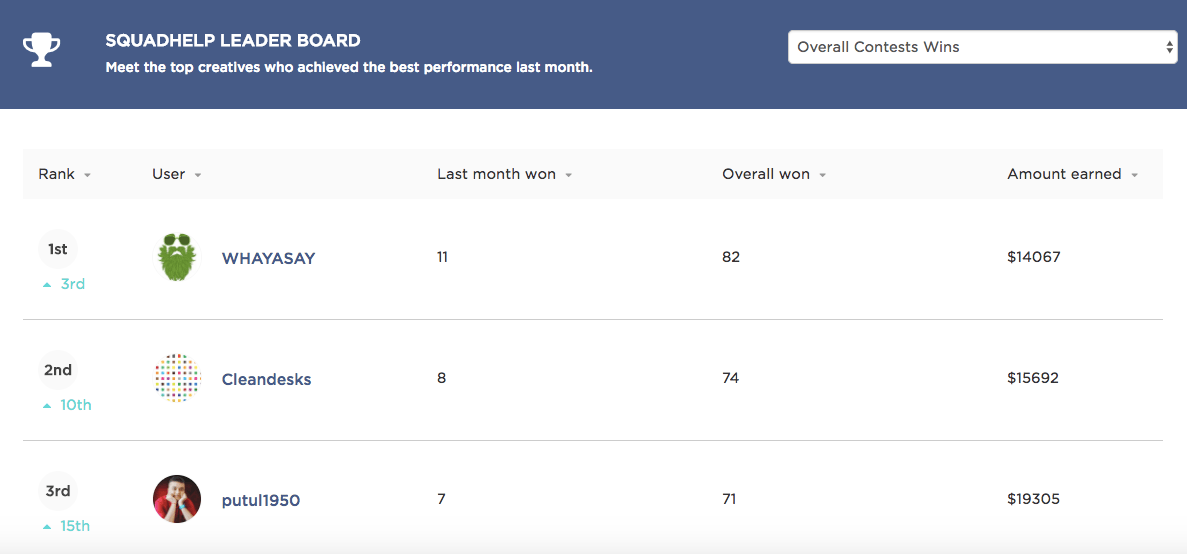Open Cleandesks user profile link
The height and width of the screenshot is (554, 1187).
(266, 379)
